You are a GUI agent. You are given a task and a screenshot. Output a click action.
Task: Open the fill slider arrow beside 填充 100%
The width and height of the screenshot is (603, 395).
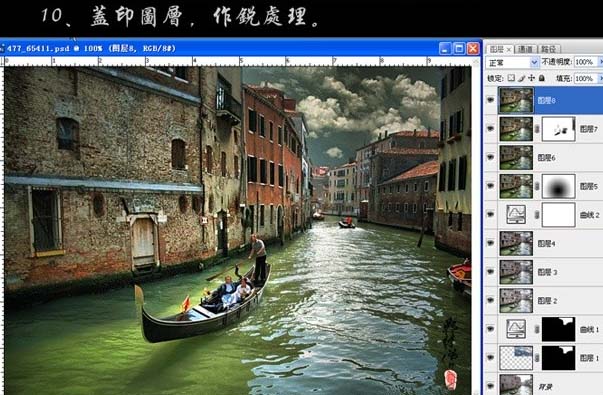coord(601,78)
